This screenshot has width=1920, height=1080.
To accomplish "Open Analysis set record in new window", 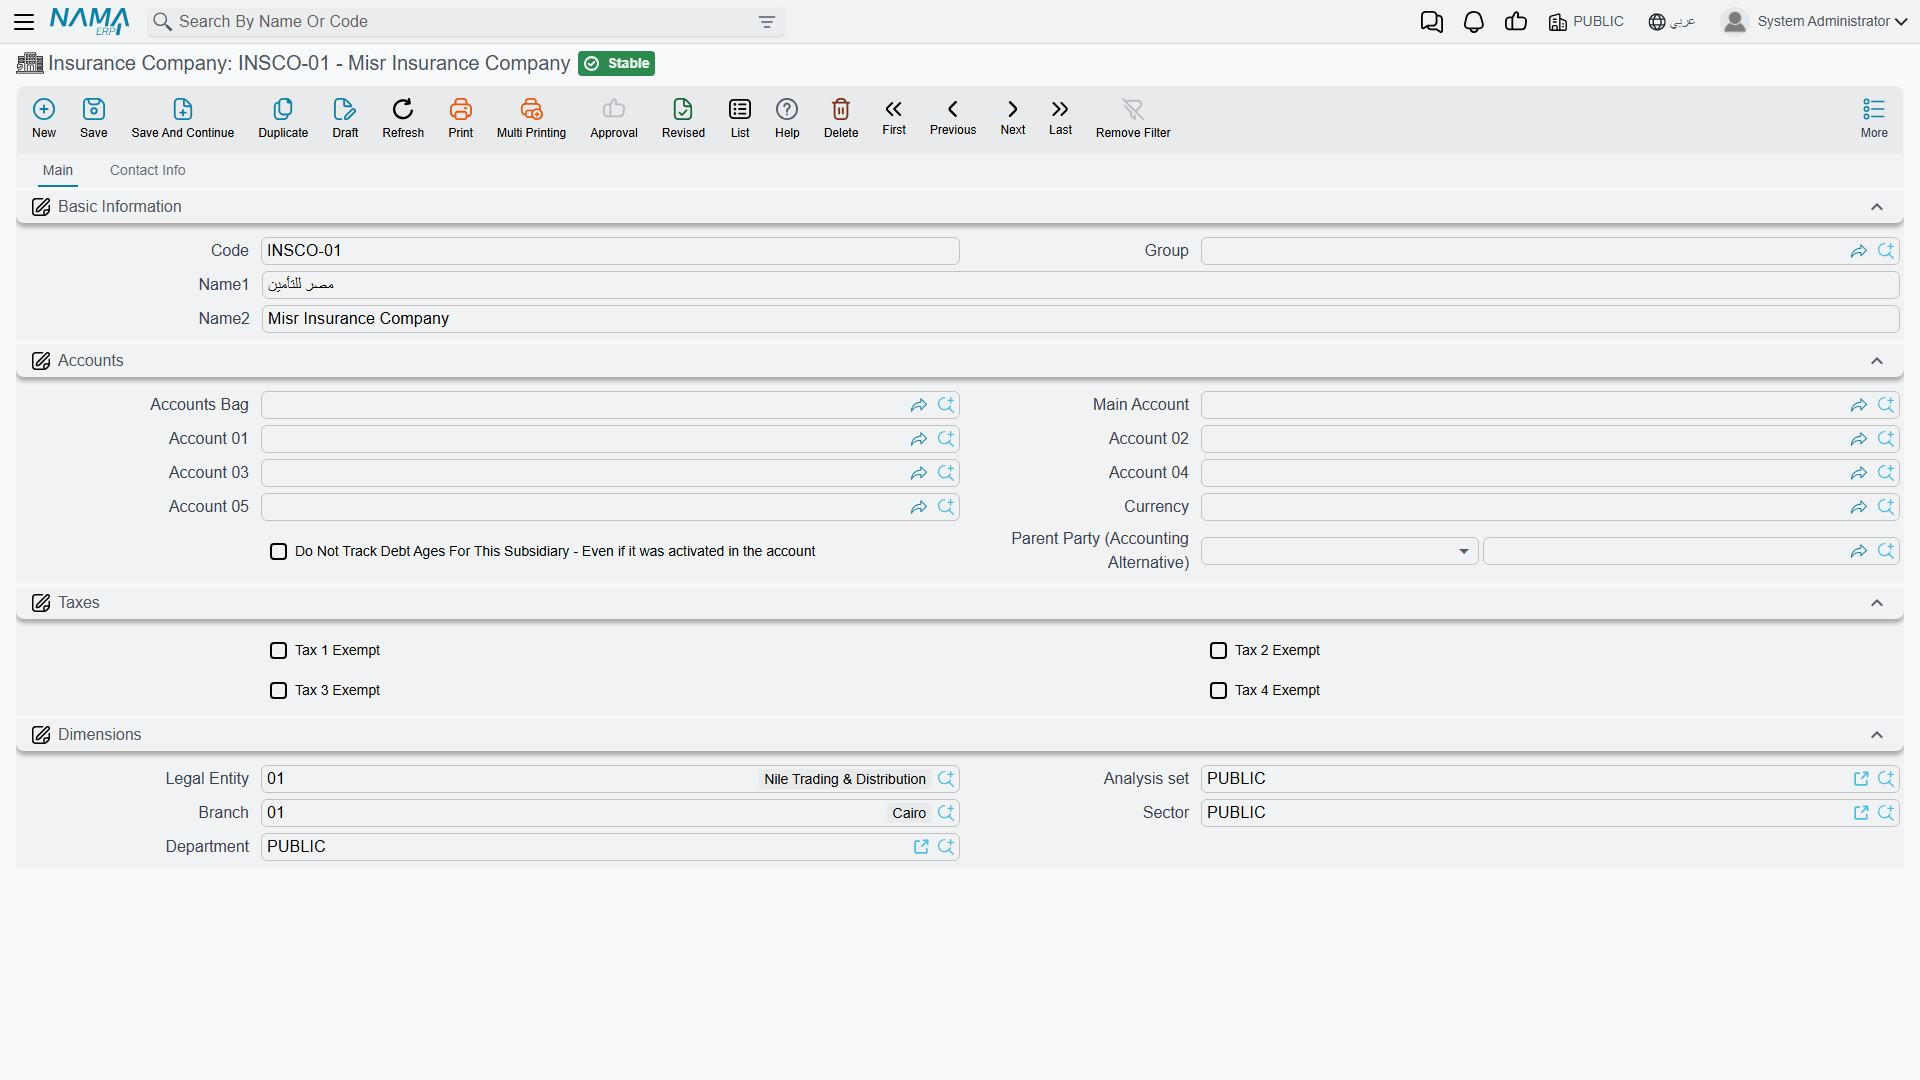I will pyautogui.click(x=1861, y=779).
